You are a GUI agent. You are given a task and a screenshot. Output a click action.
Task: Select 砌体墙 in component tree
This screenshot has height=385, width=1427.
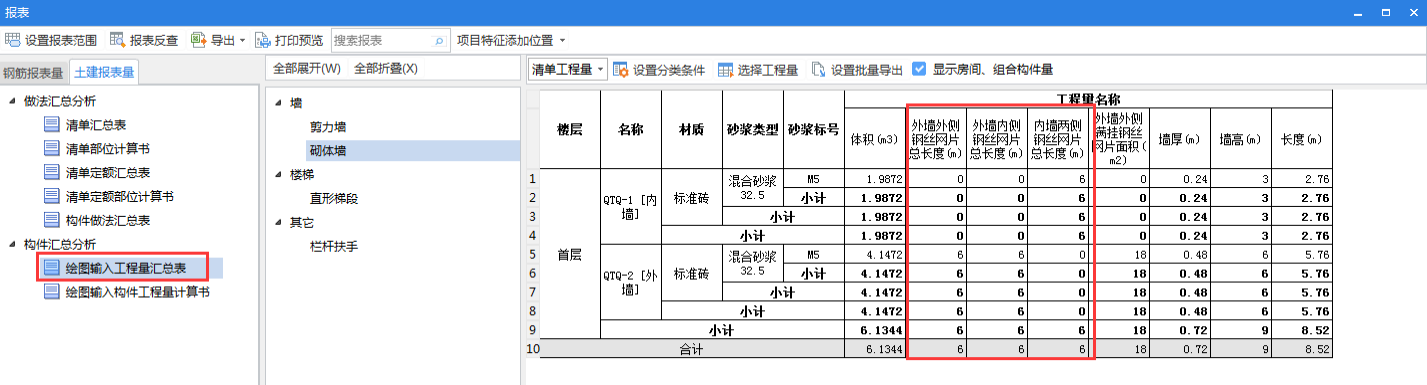tap(328, 151)
